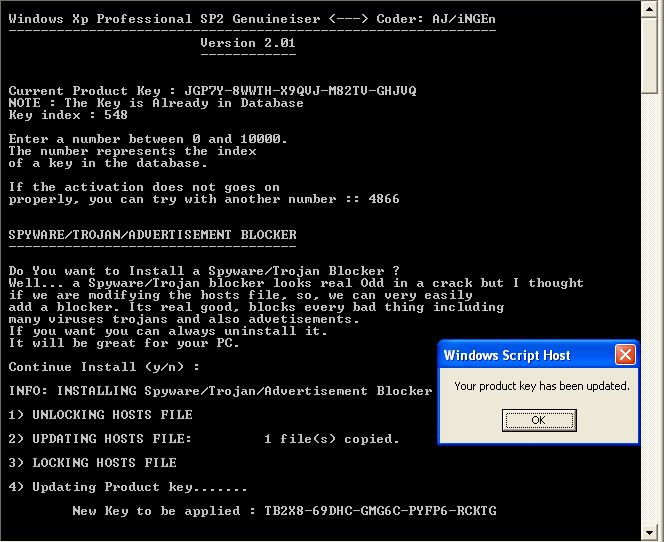Click "Enter a number between 0 and 10000." line
The image size is (664, 542).
click(x=148, y=139)
